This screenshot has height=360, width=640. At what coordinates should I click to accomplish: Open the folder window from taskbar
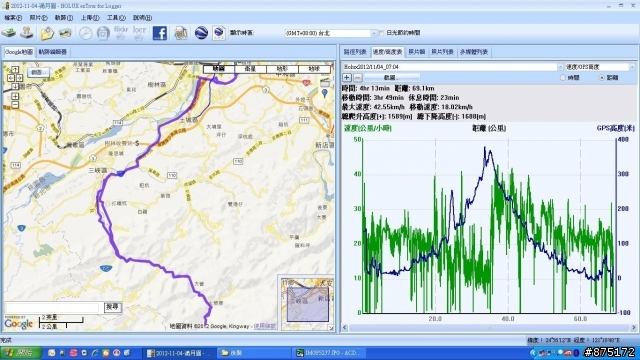[253, 353]
